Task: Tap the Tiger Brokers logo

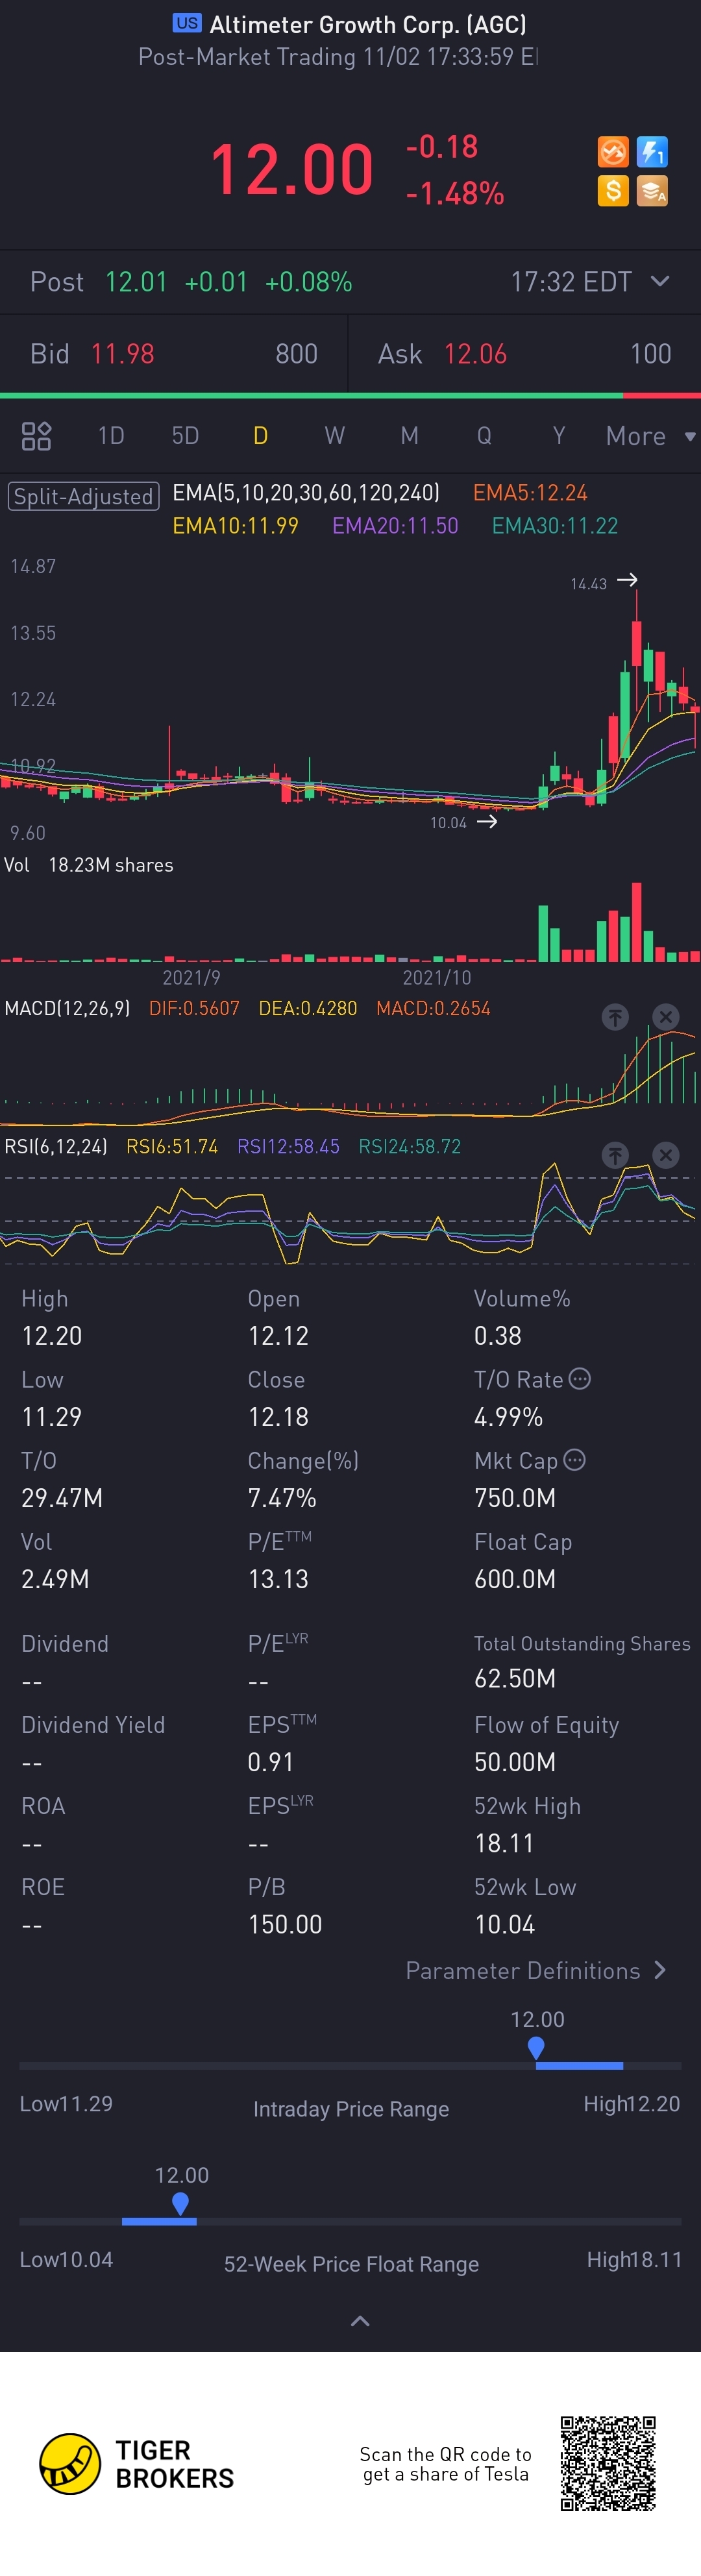Action: [136, 2464]
